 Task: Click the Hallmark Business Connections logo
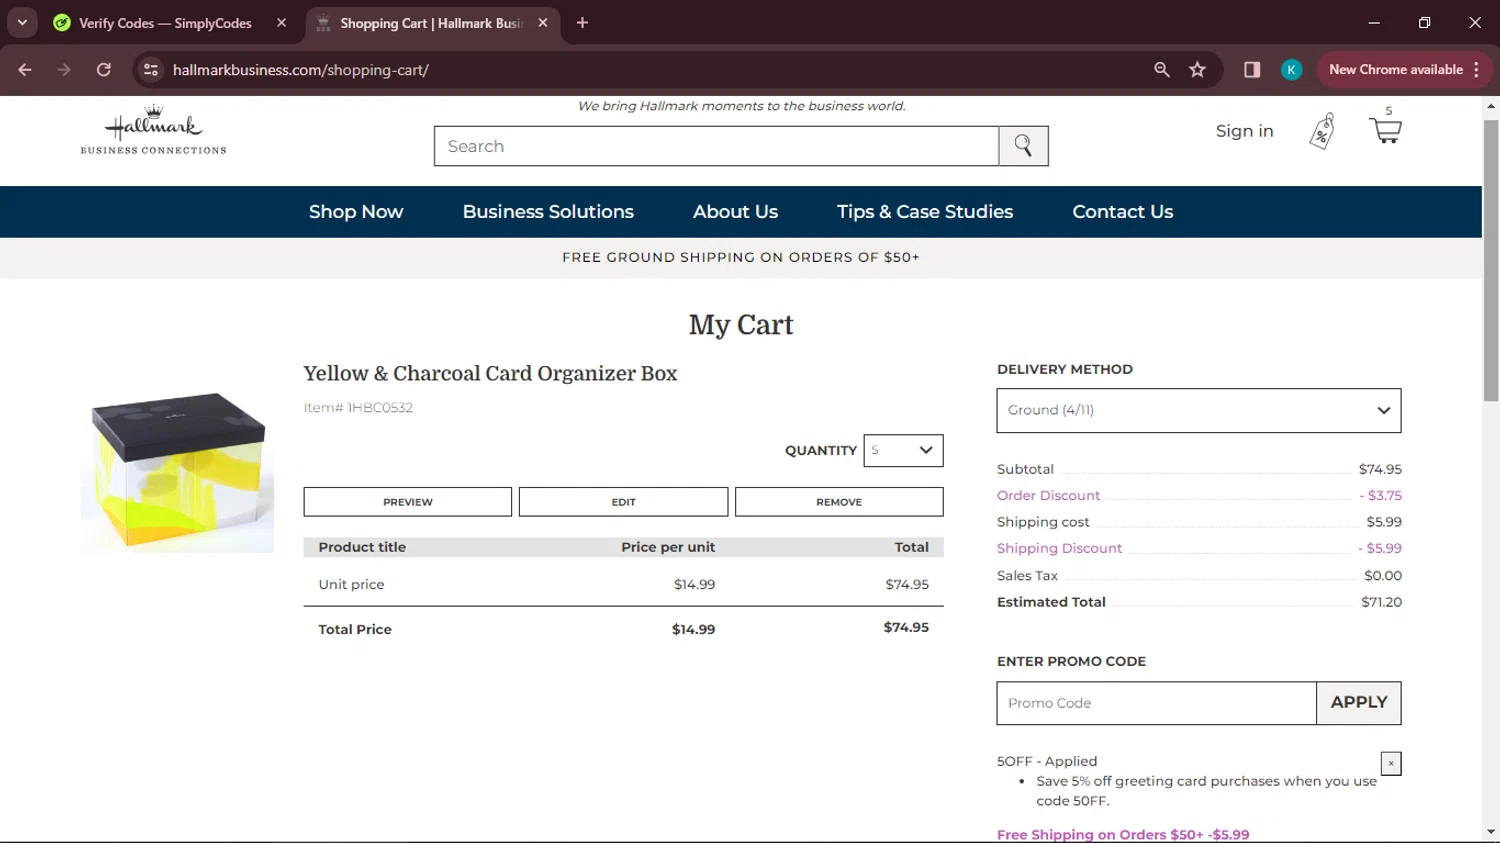pyautogui.click(x=154, y=130)
